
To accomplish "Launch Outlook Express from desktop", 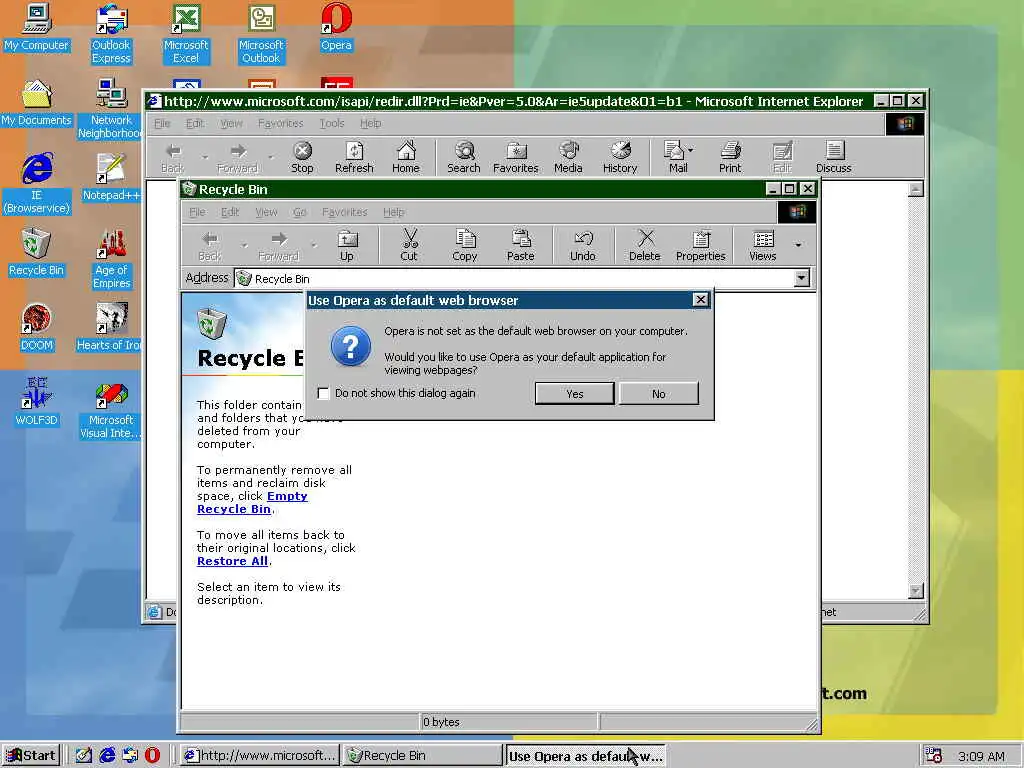I will [111, 34].
